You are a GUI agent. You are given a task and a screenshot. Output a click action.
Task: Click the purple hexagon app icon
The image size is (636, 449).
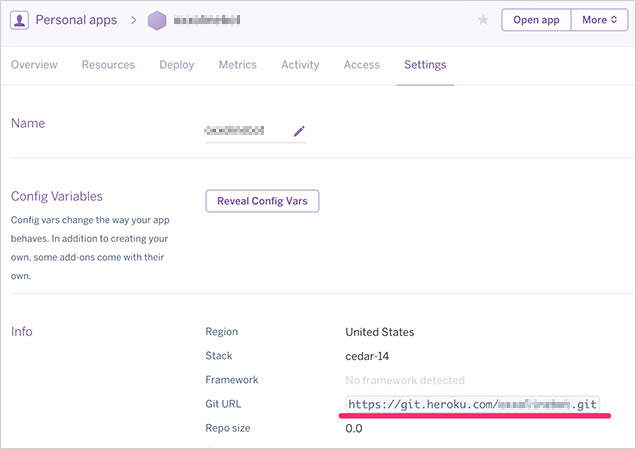coord(157,20)
